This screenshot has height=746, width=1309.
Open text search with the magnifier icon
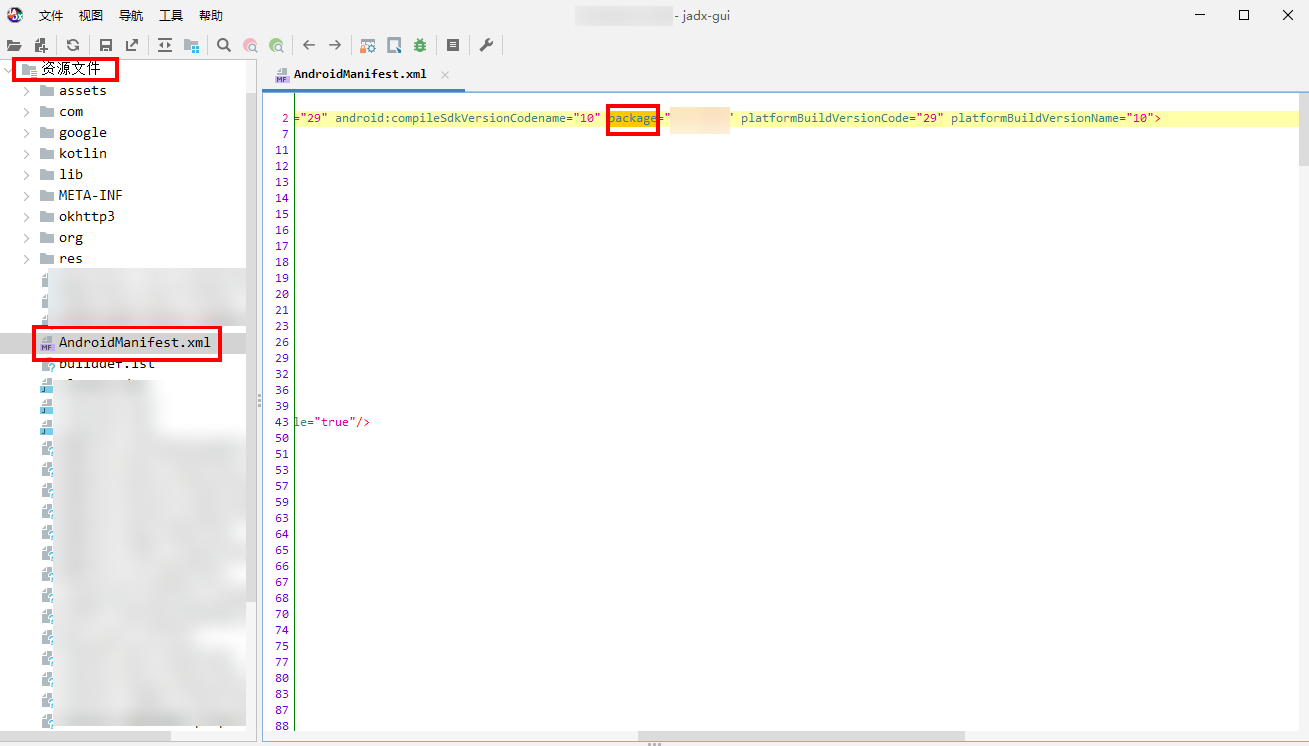[224, 45]
